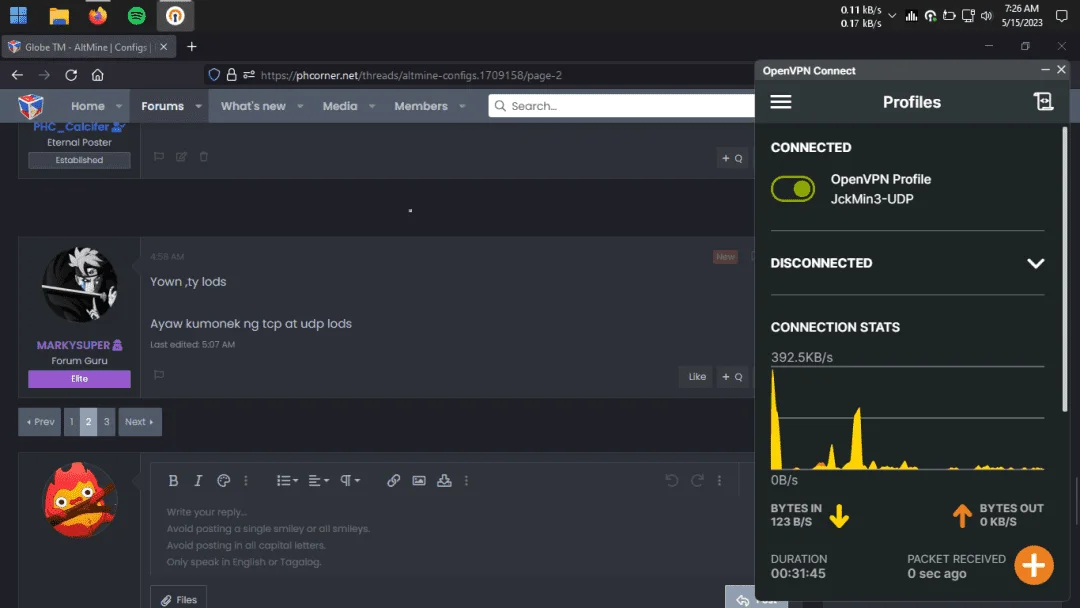The width and height of the screenshot is (1080, 608).
Task: Quote MARKYSUPER's post with +Q
Action: click(732, 377)
